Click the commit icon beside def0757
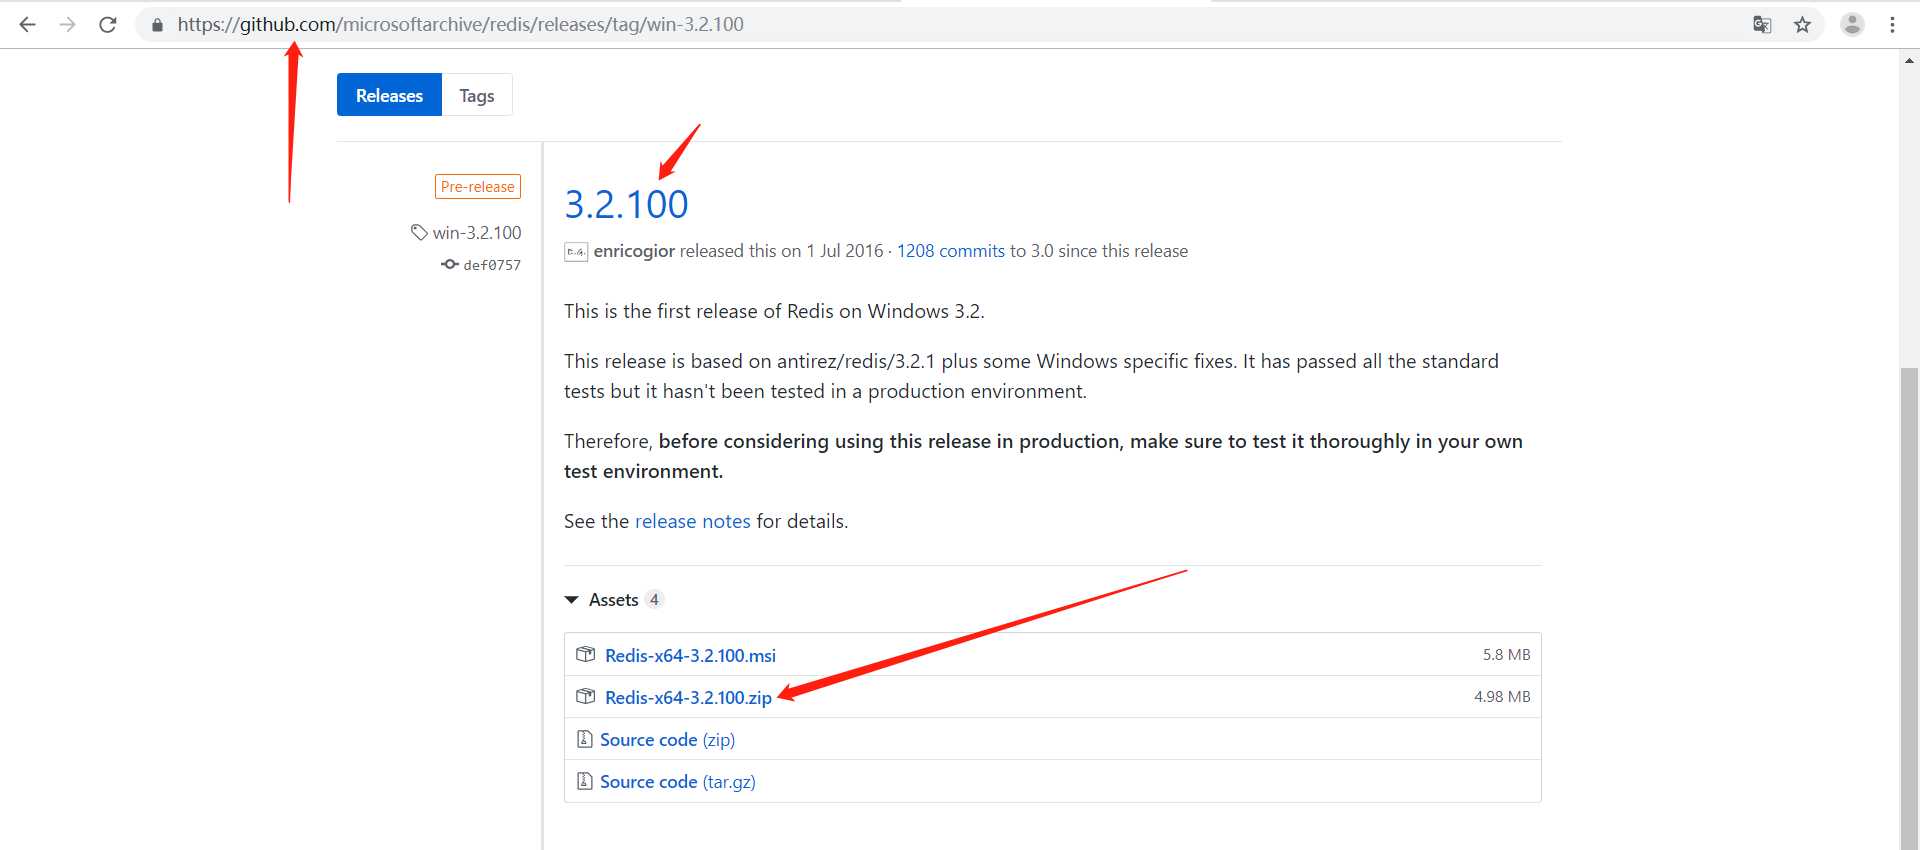The image size is (1920, 850). [450, 264]
